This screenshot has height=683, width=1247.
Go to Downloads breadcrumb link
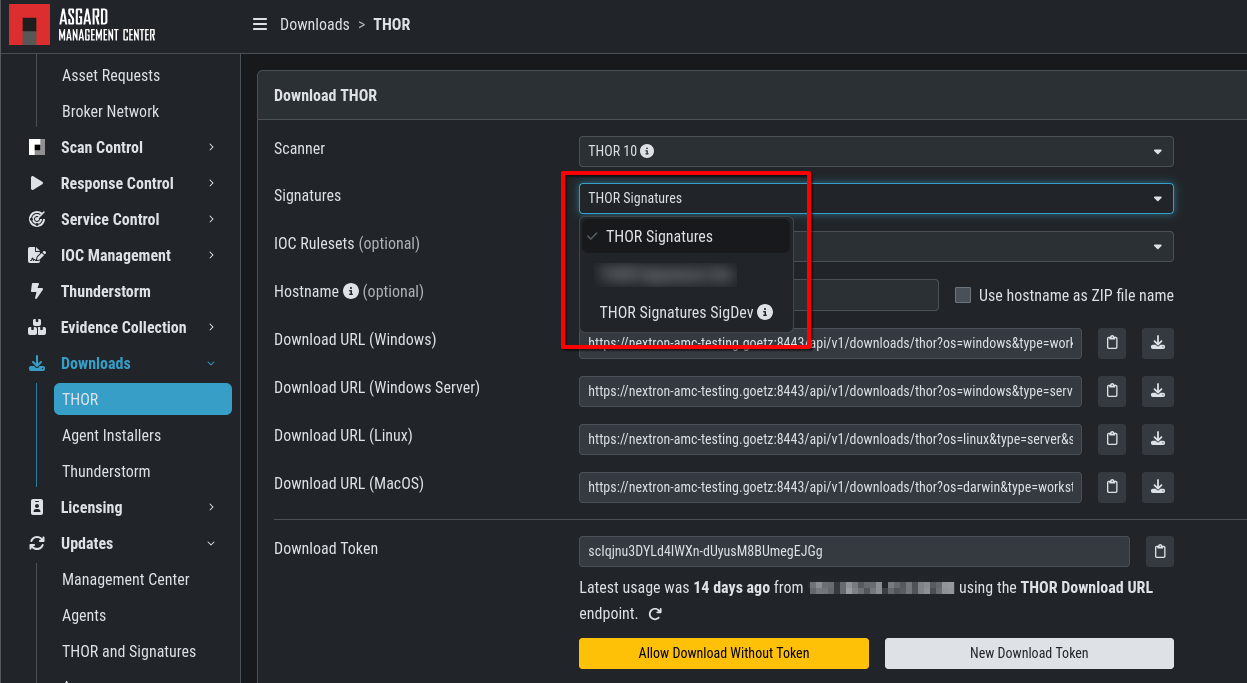(x=314, y=24)
